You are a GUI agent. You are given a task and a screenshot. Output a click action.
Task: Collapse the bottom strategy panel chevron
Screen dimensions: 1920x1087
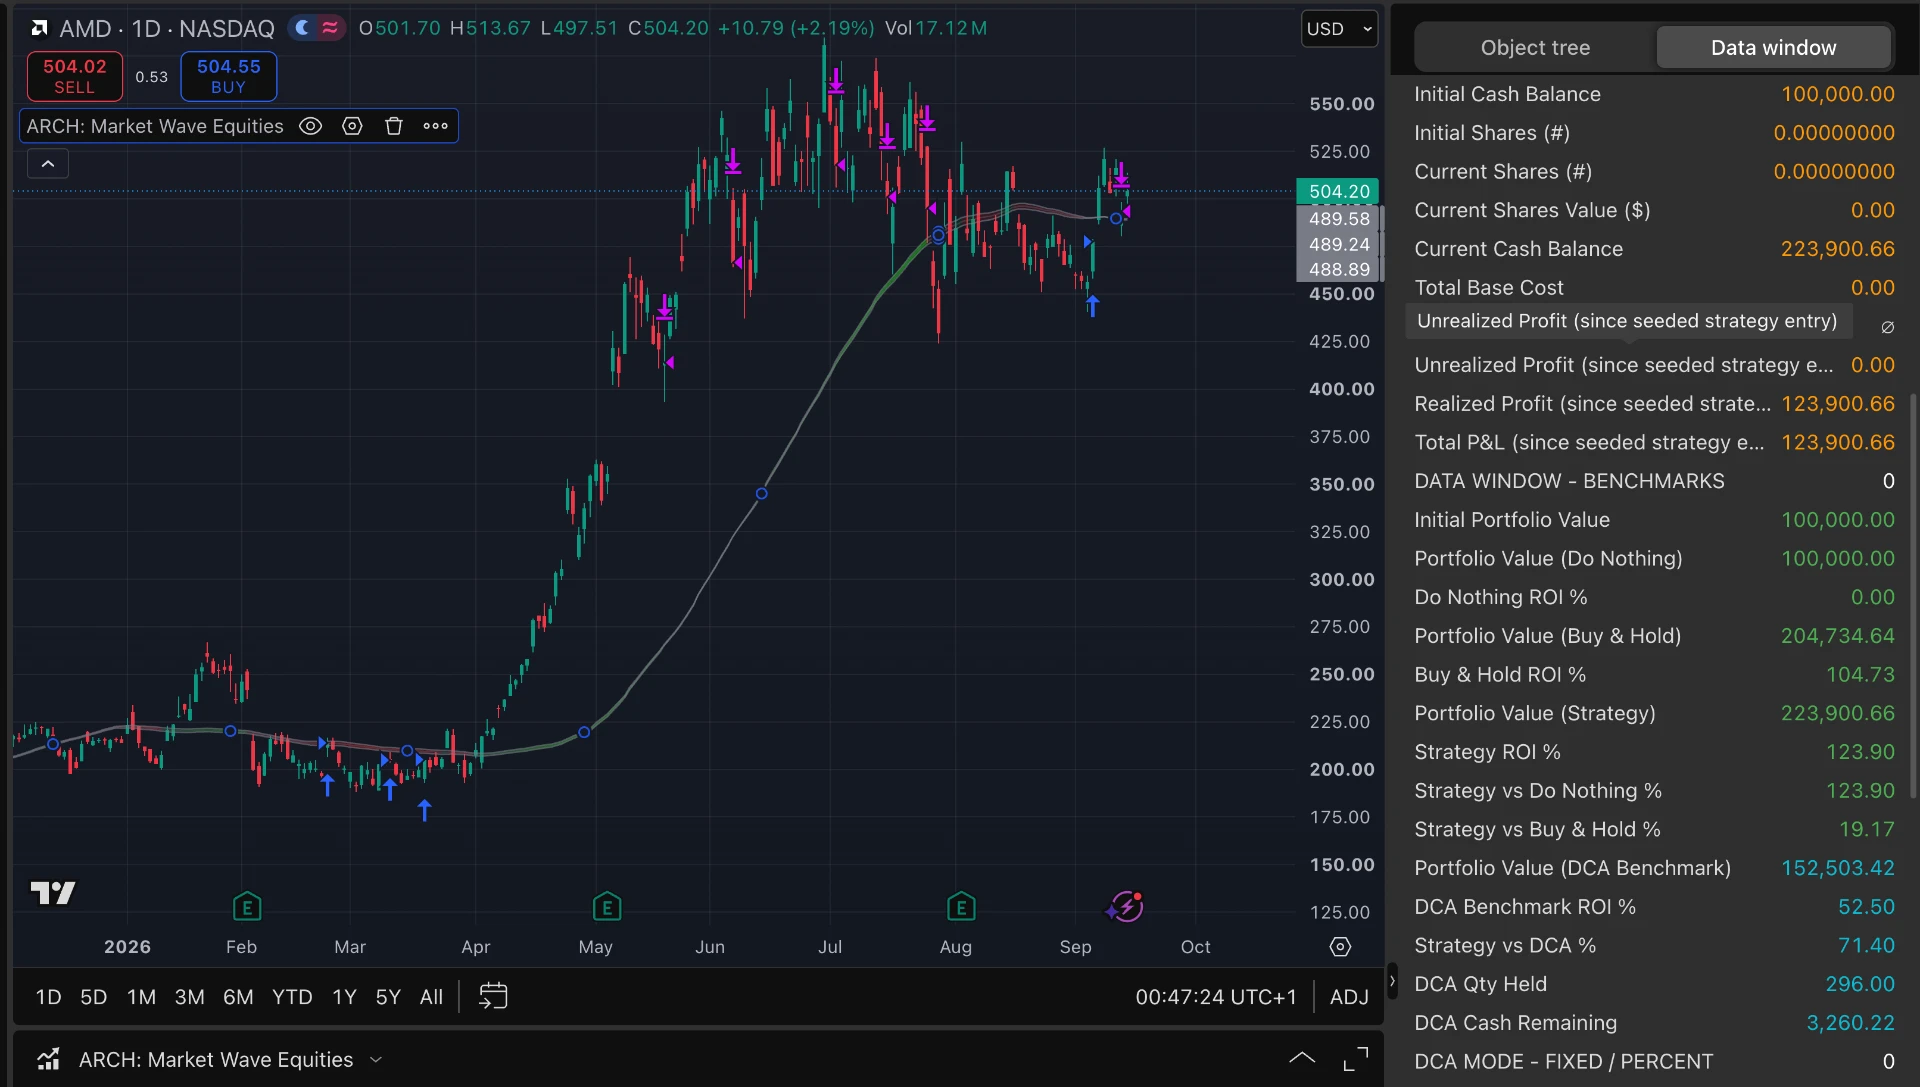point(1302,1058)
